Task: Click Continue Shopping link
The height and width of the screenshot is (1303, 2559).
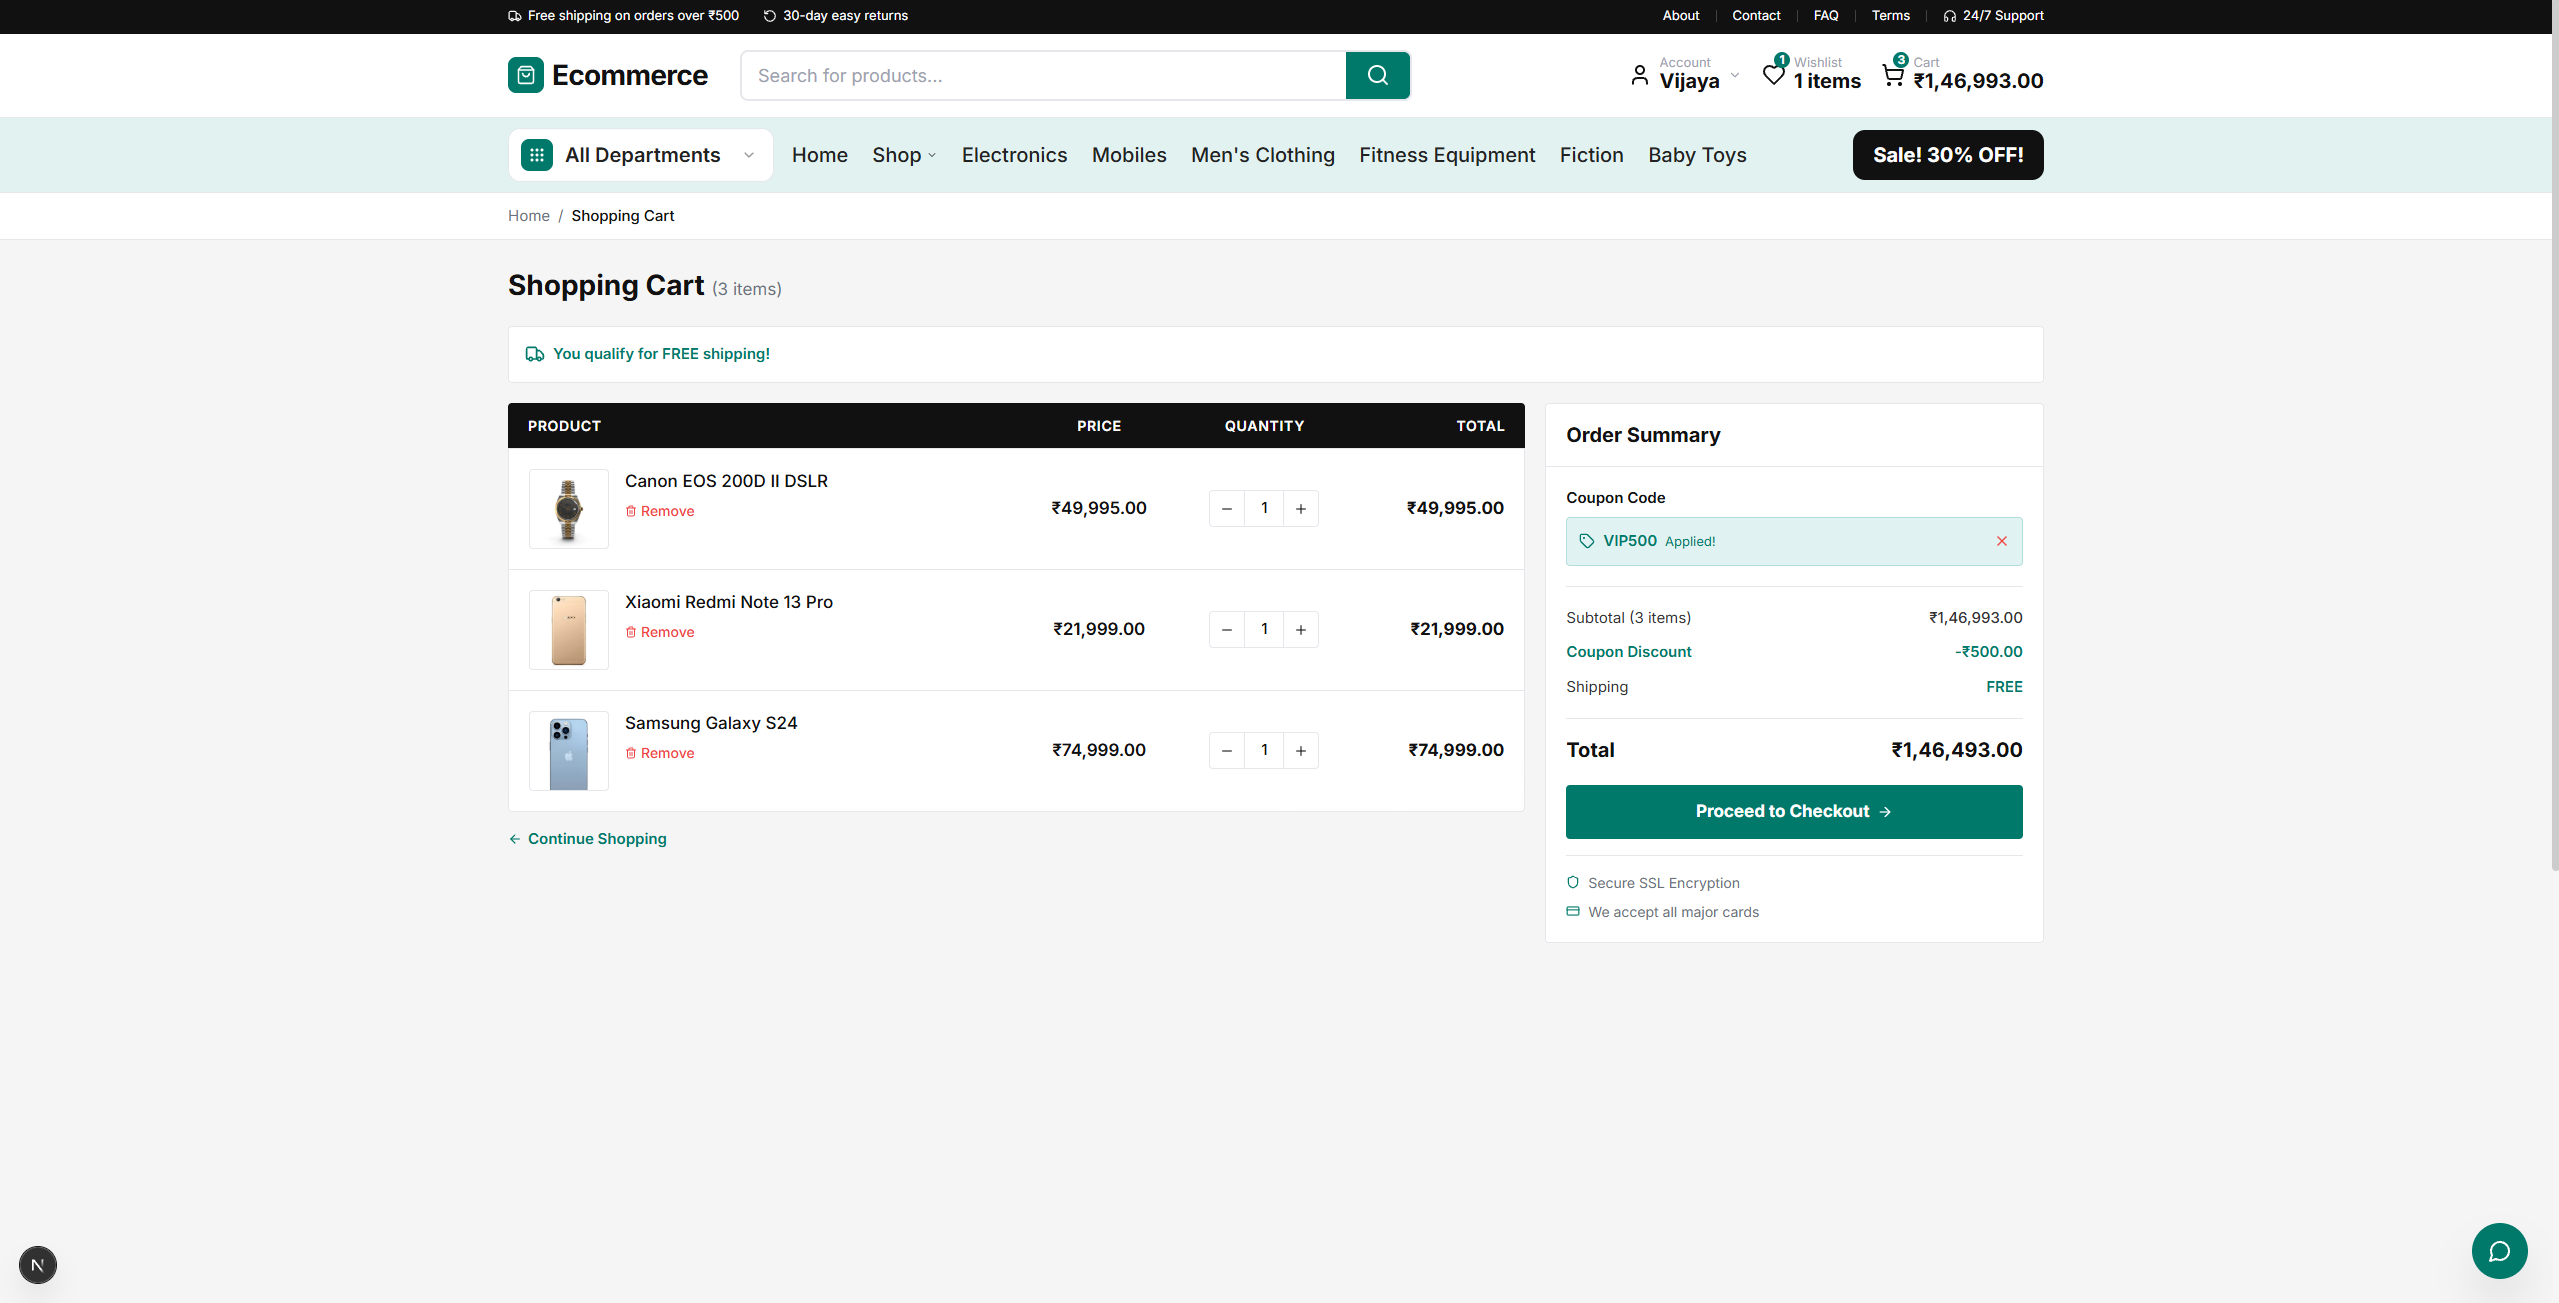Action: pos(588,839)
